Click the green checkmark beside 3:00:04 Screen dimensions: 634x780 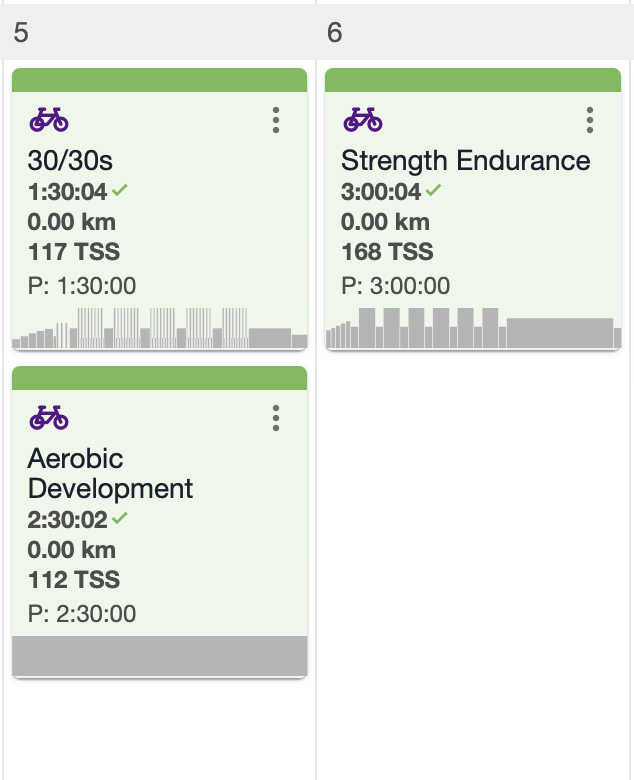(433, 190)
